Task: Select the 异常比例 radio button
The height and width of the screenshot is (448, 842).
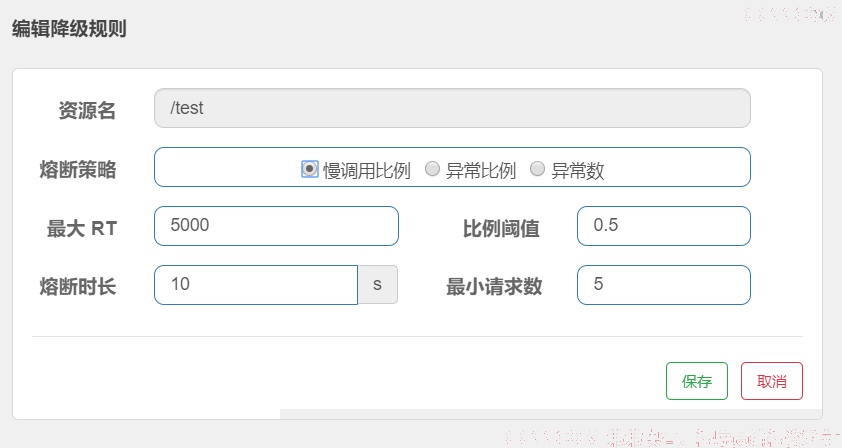Action: (432, 169)
